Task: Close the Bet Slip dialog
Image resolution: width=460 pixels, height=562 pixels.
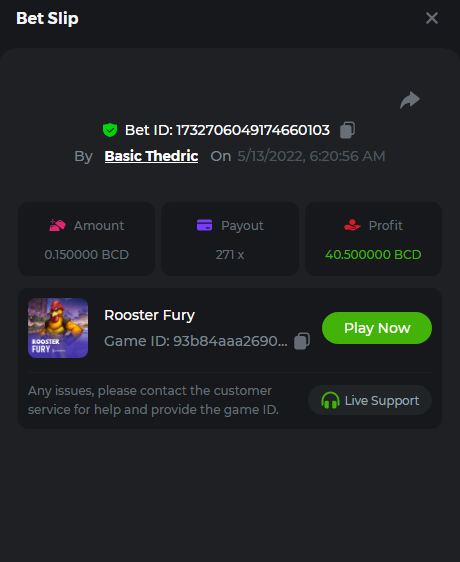Action: pyautogui.click(x=432, y=18)
